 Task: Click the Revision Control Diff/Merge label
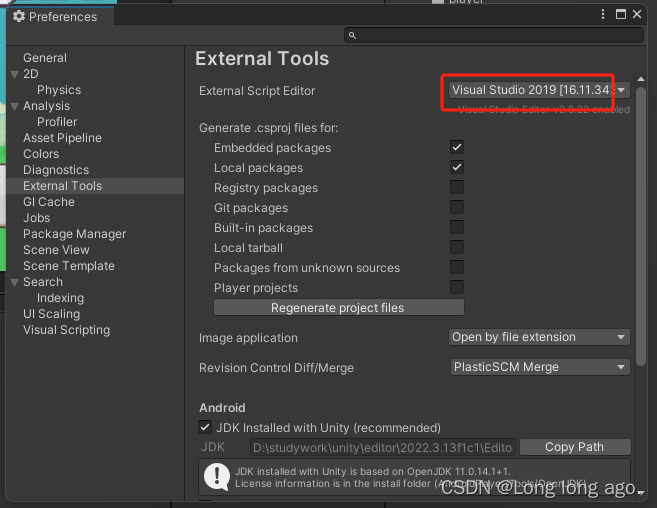point(276,368)
